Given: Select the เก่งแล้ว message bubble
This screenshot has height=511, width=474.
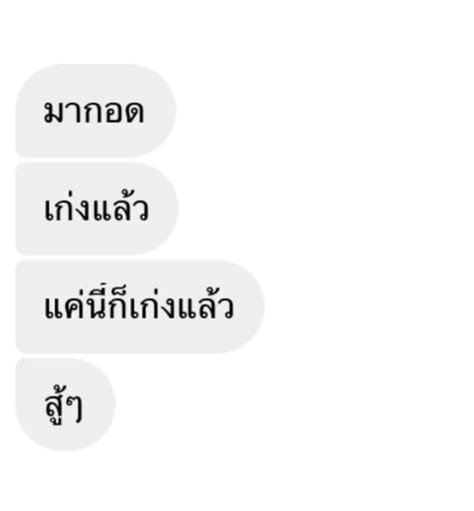Looking at the screenshot, I should 97,208.
